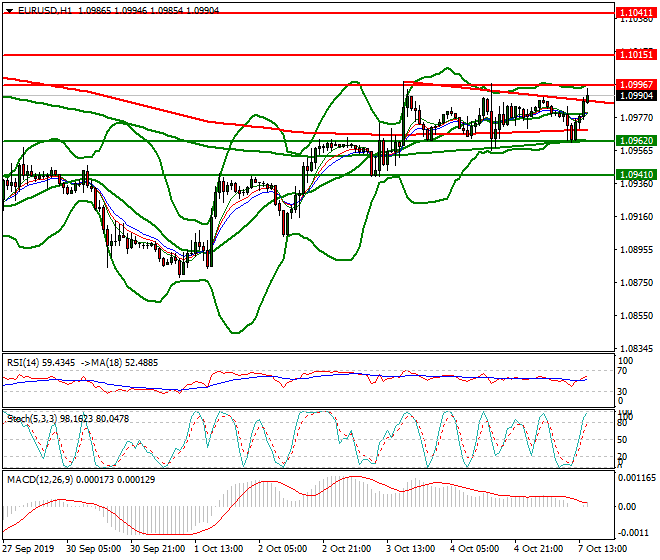Click the chart title dropdown triangle beside EURUSD,H1
This screenshot has width=660, height=560.
pyautogui.click(x=9, y=11)
